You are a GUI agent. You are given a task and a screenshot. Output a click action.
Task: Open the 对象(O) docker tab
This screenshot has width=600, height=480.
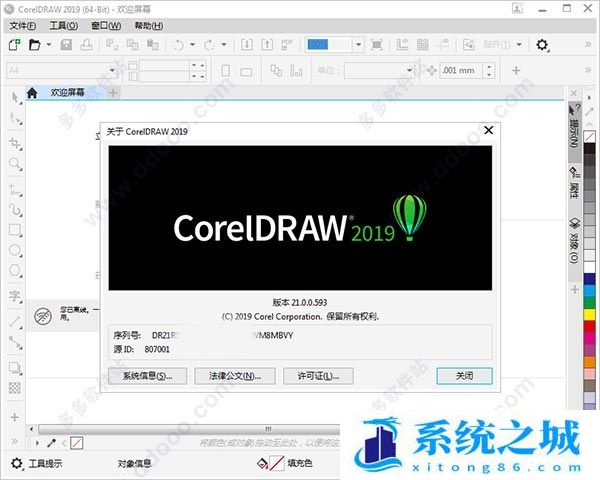[x=575, y=241]
